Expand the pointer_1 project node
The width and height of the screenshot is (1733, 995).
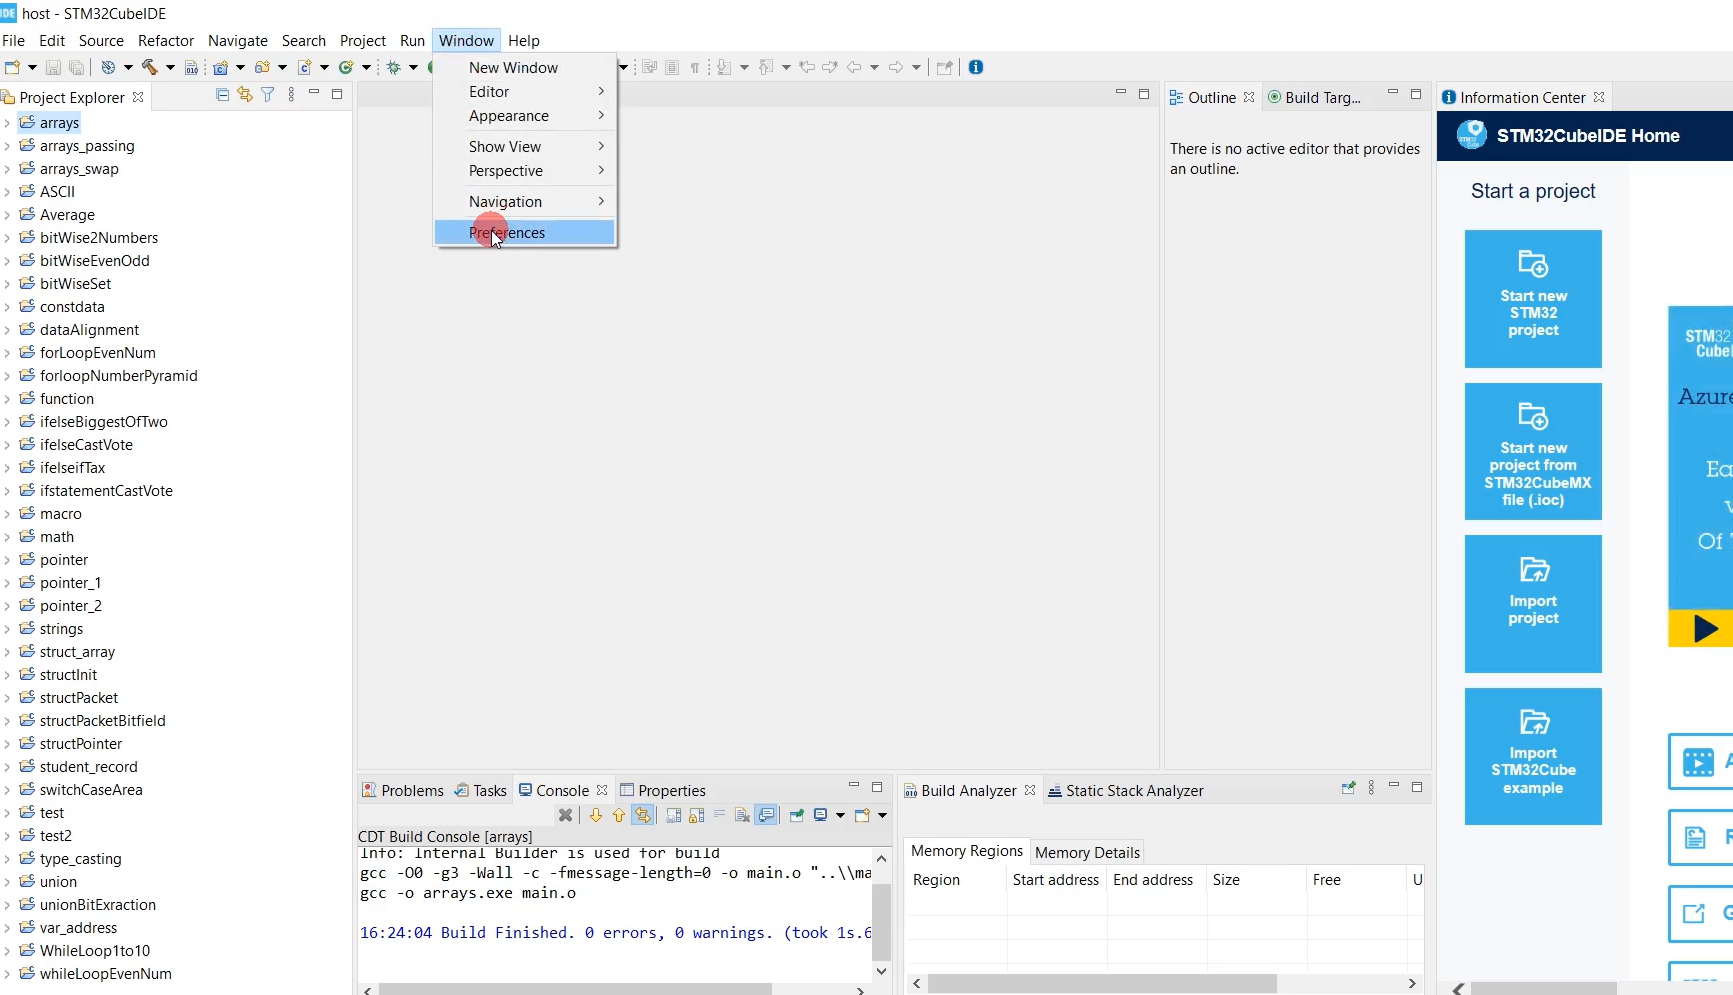point(7,583)
